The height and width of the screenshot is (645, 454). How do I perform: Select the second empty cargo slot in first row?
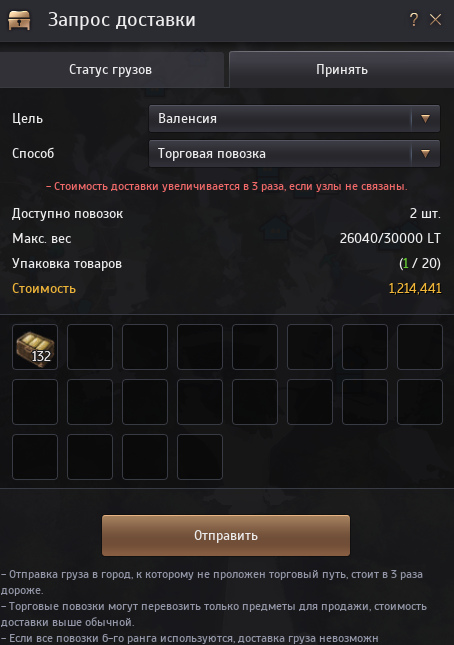pyautogui.click(x=145, y=347)
